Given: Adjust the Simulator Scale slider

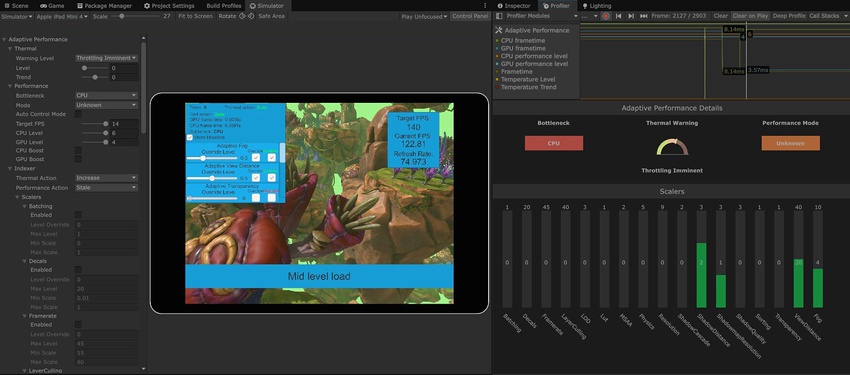Looking at the screenshot, I should point(136,16).
